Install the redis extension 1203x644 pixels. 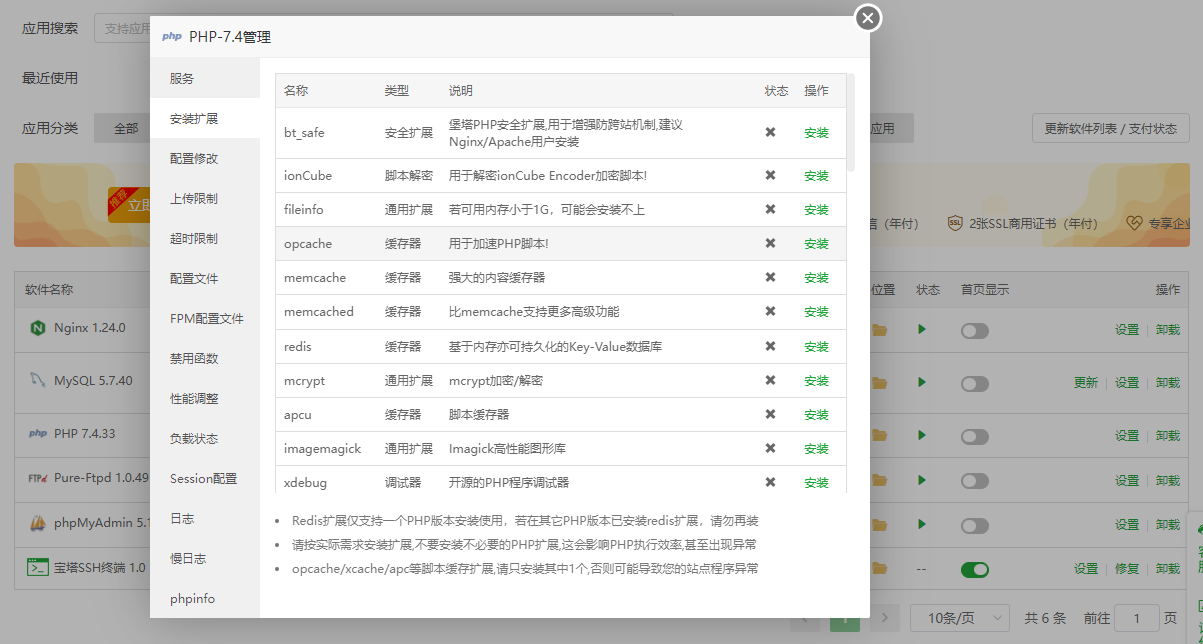[816, 347]
